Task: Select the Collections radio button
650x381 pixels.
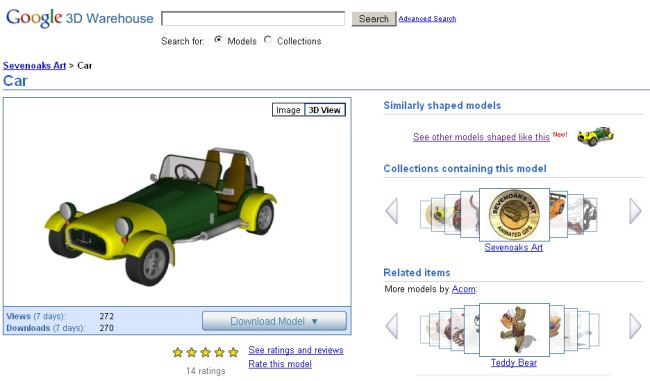Action: click(x=268, y=39)
